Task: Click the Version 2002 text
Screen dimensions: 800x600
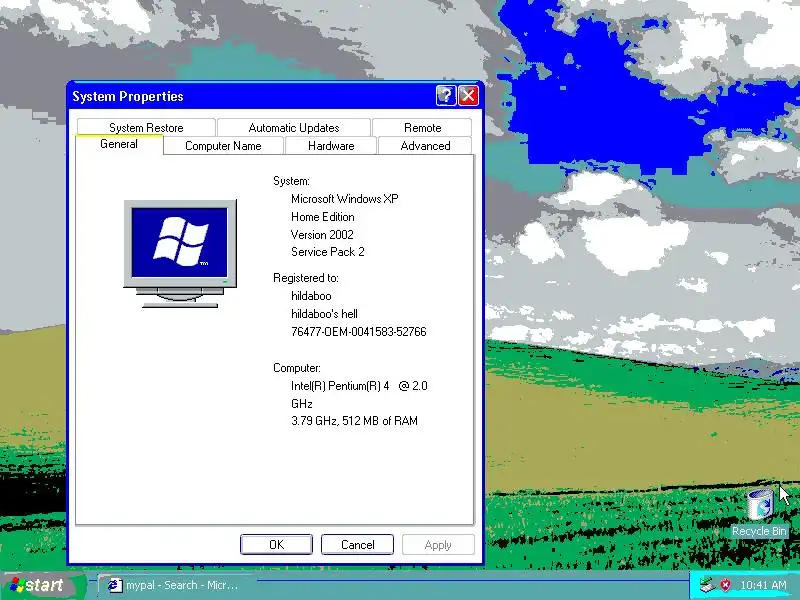Action: pyautogui.click(x=322, y=235)
